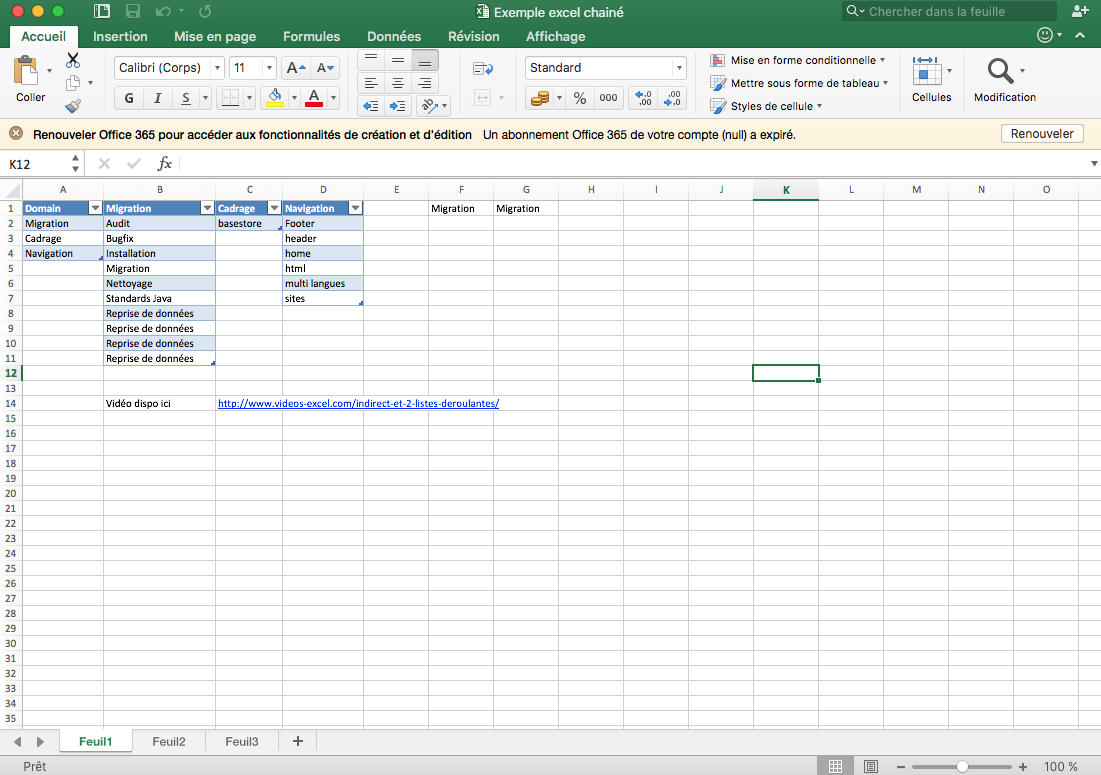The image size is (1101, 775).
Task: Toggle underline S formatting
Action: (x=185, y=98)
